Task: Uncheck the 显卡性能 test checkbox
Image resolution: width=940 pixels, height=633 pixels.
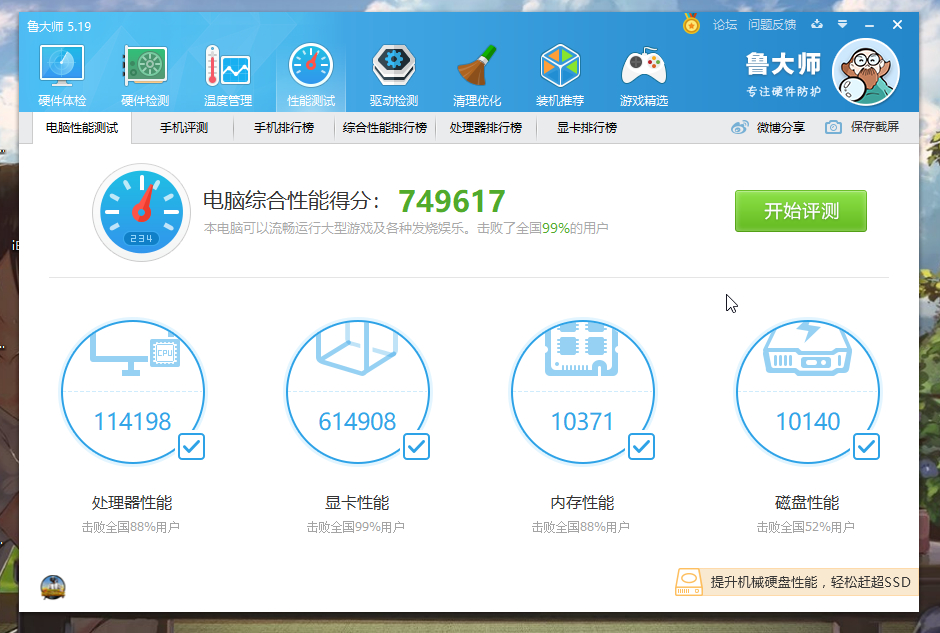Action: (x=416, y=447)
